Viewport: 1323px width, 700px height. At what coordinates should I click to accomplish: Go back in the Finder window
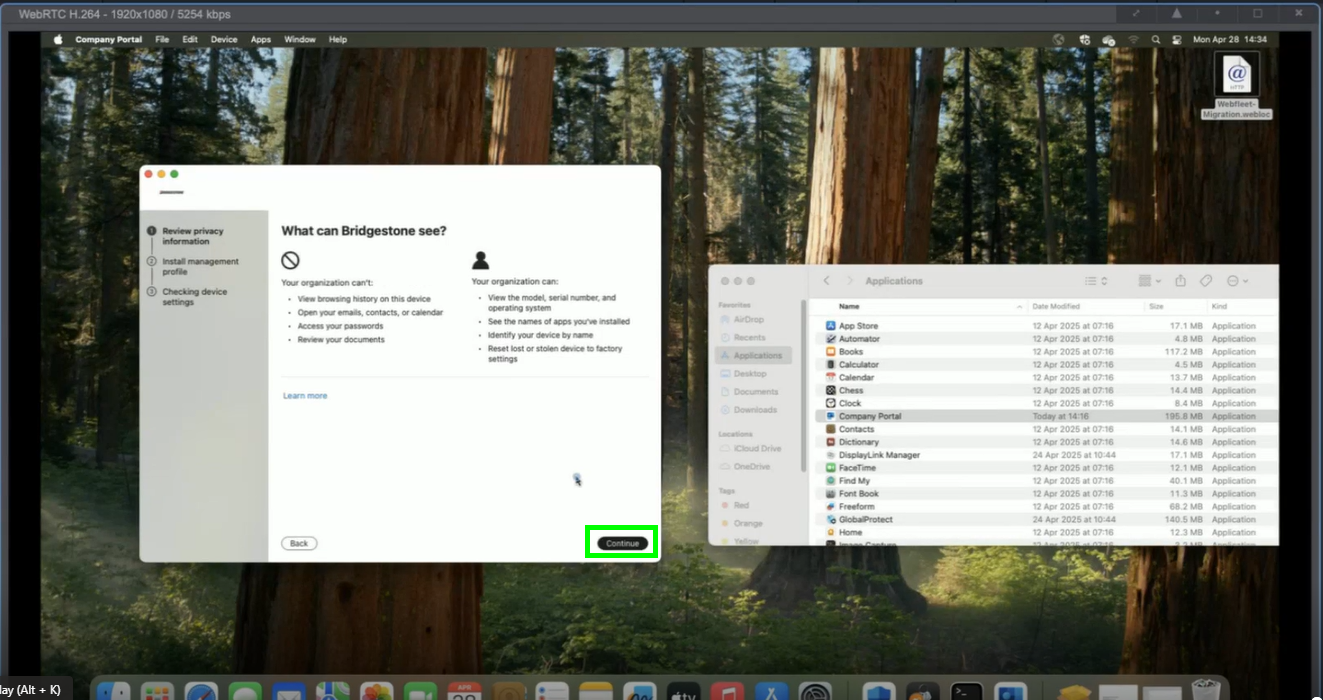pos(827,281)
